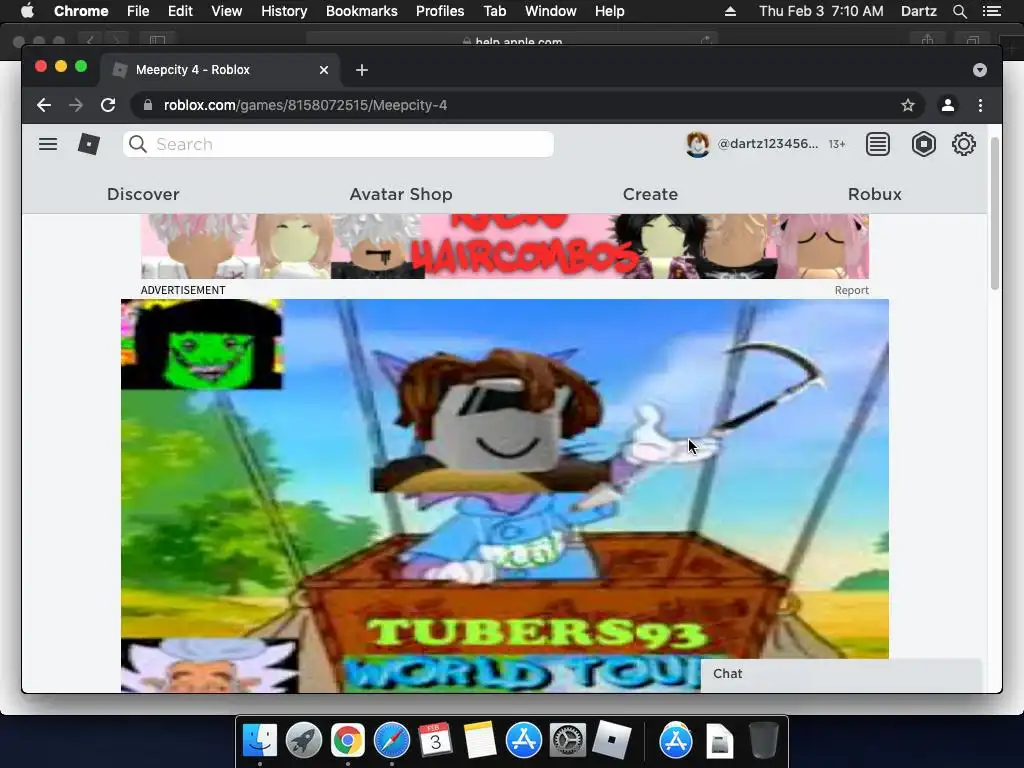Close the Meepcity 4 - Roblox tab
The width and height of the screenshot is (1024, 768).
coord(324,70)
